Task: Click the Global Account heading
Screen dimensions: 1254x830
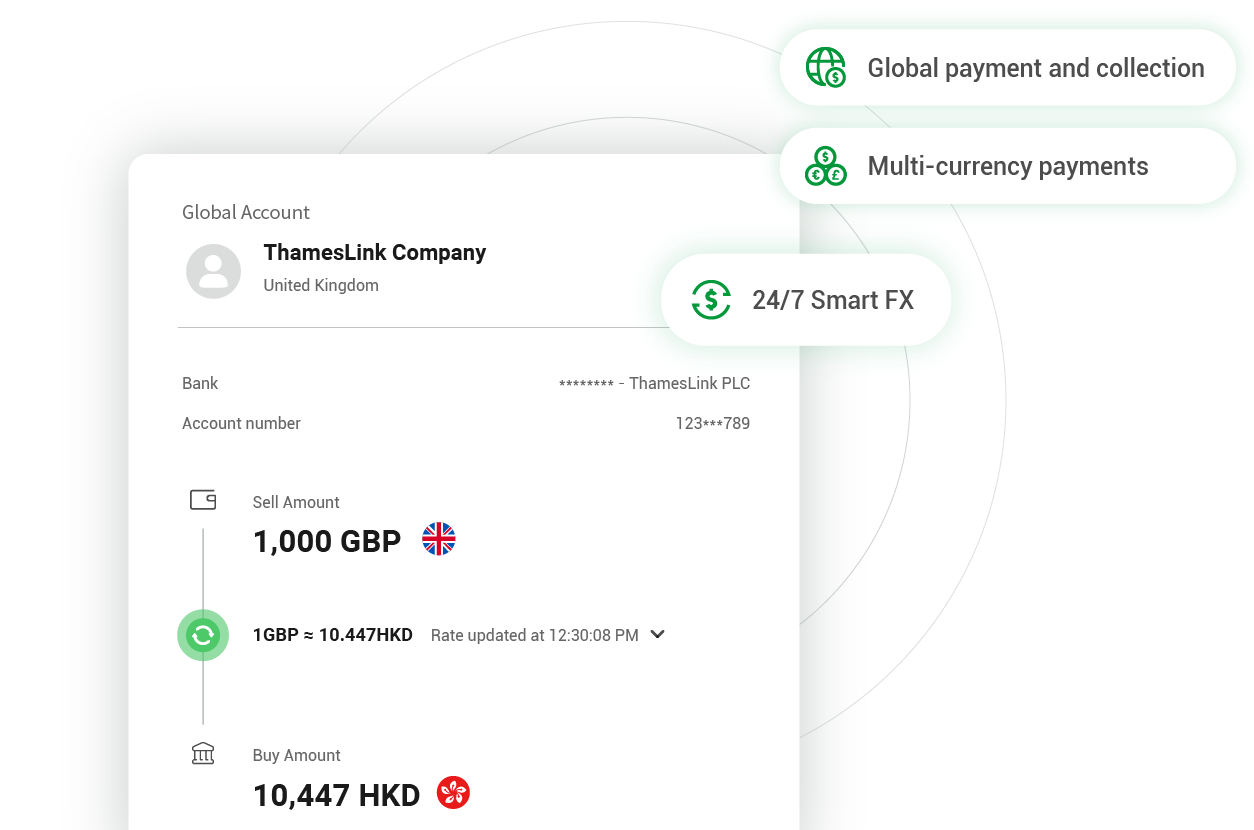Action: pyautogui.click(x=246, y=212)
